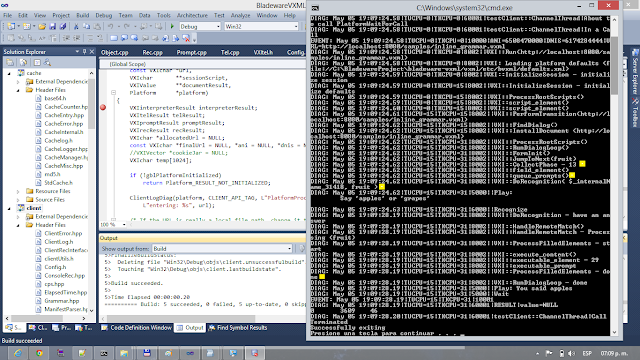Open the Analyze menu
The height and width of the screenshot is (360, 640).
click(x=240, y=16)
